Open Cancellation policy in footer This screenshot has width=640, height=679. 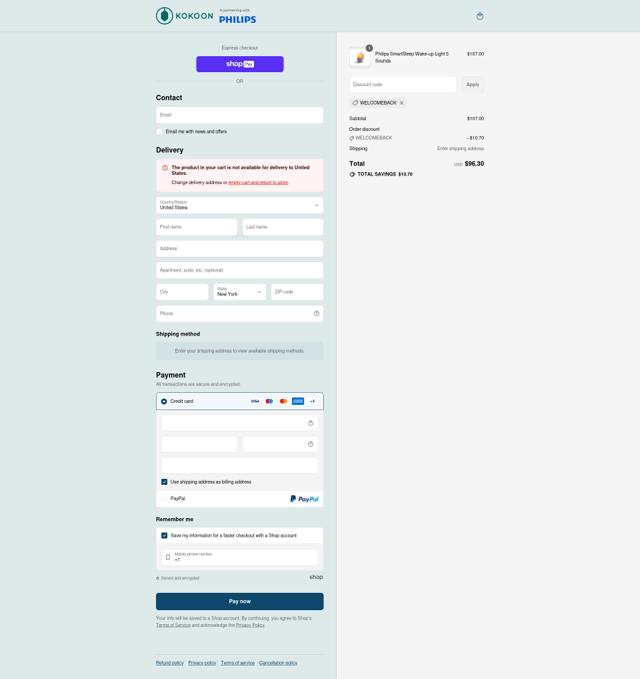278,663
